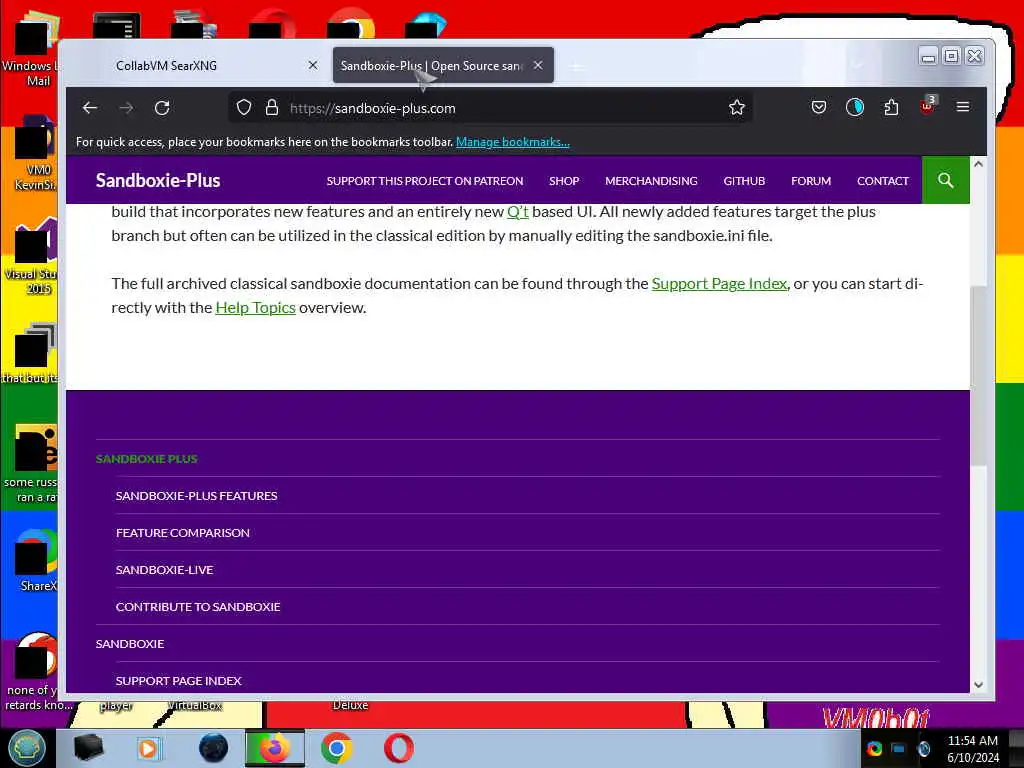The height and width of the screenshot is (768, 1024).
Task: Click colorful tray icon in system tray
Action: 874,749
